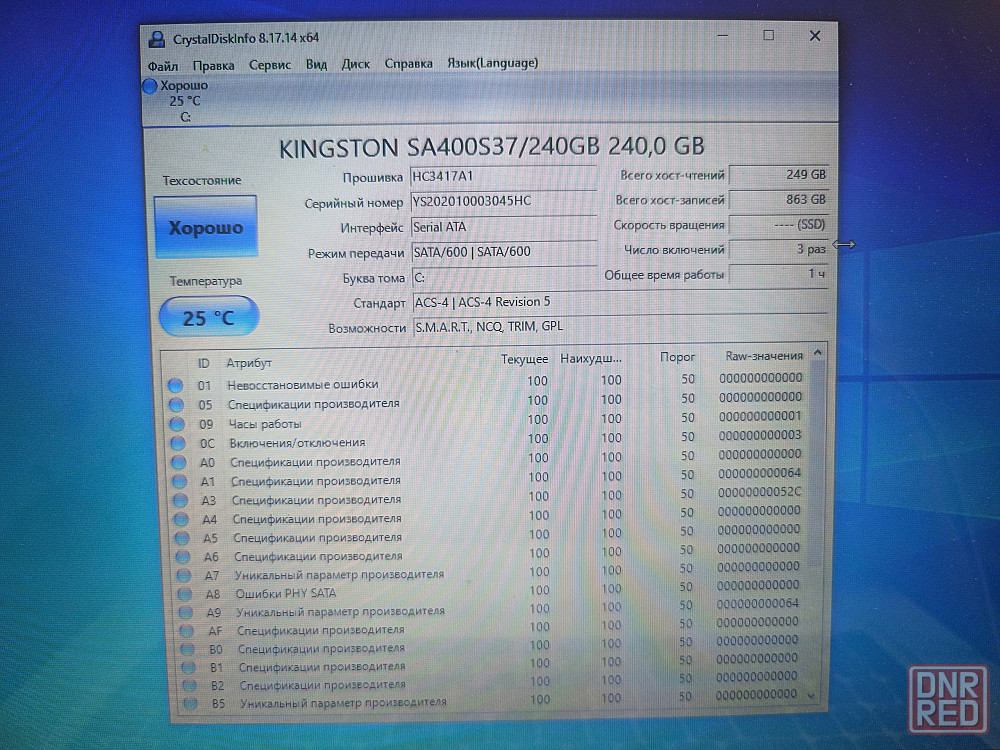Click status icon of attribute A7
The width and height of the screenshot is (1000, 750).
[x=184, y=575]
